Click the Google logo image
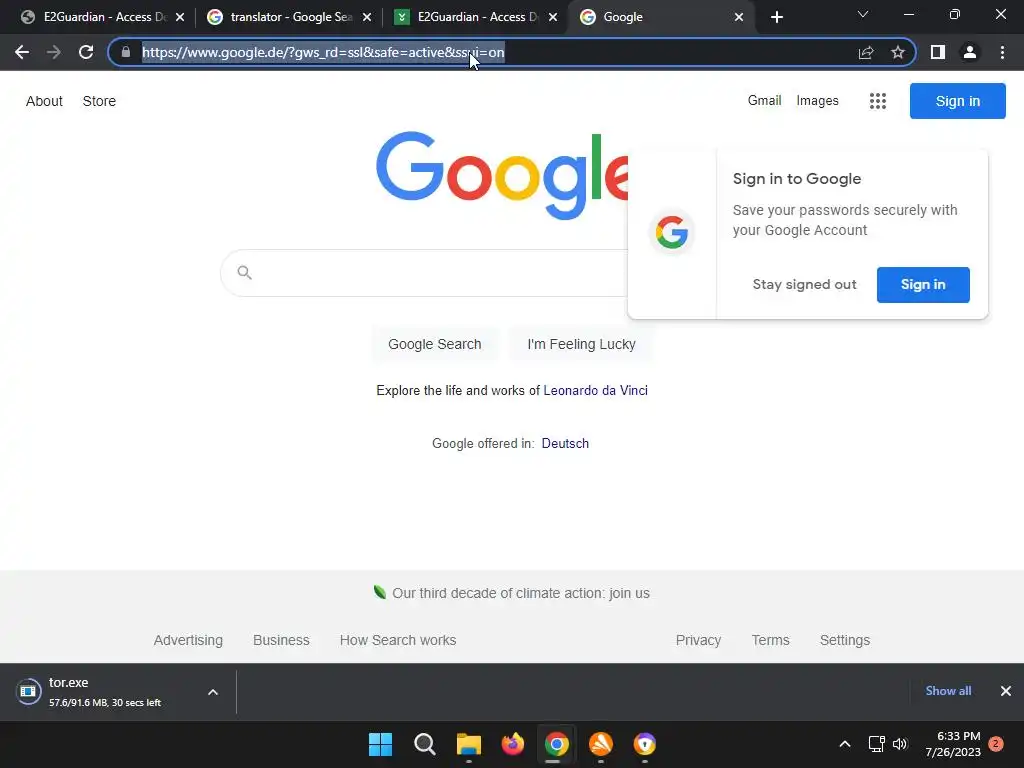 click(502, 175)
